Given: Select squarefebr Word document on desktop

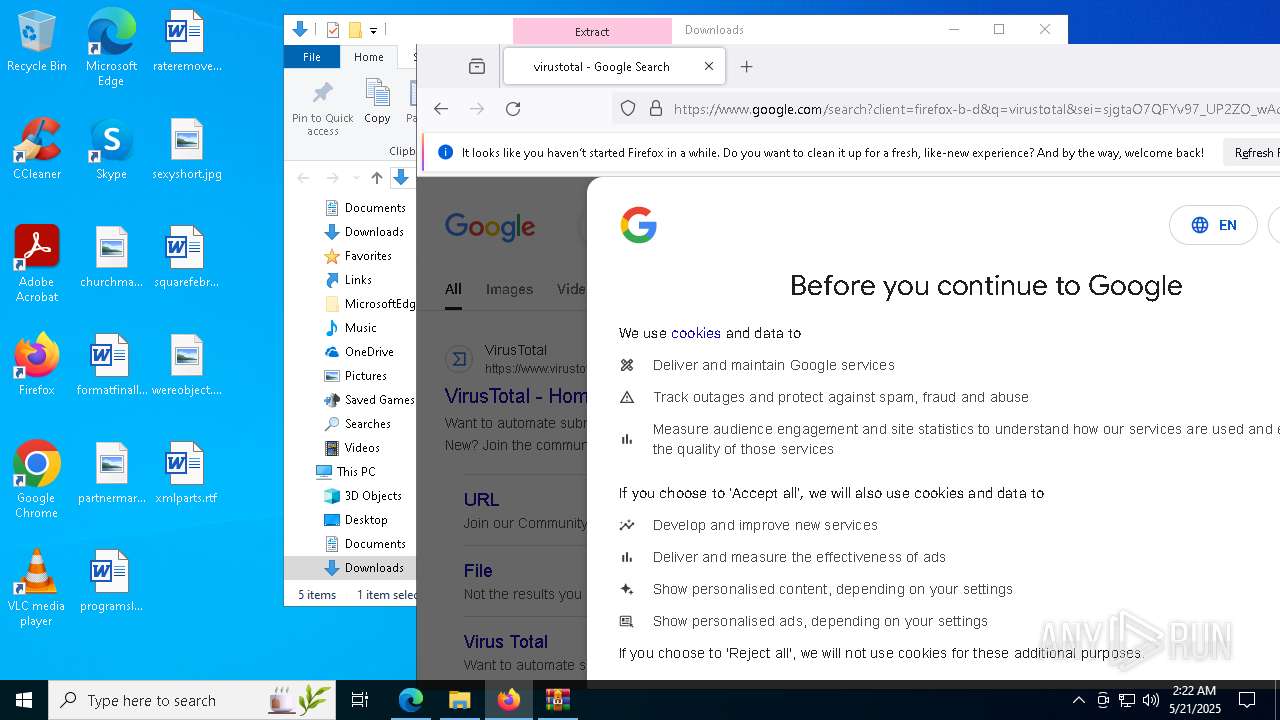Looking at the screenshot, I should tap(186, 258).
